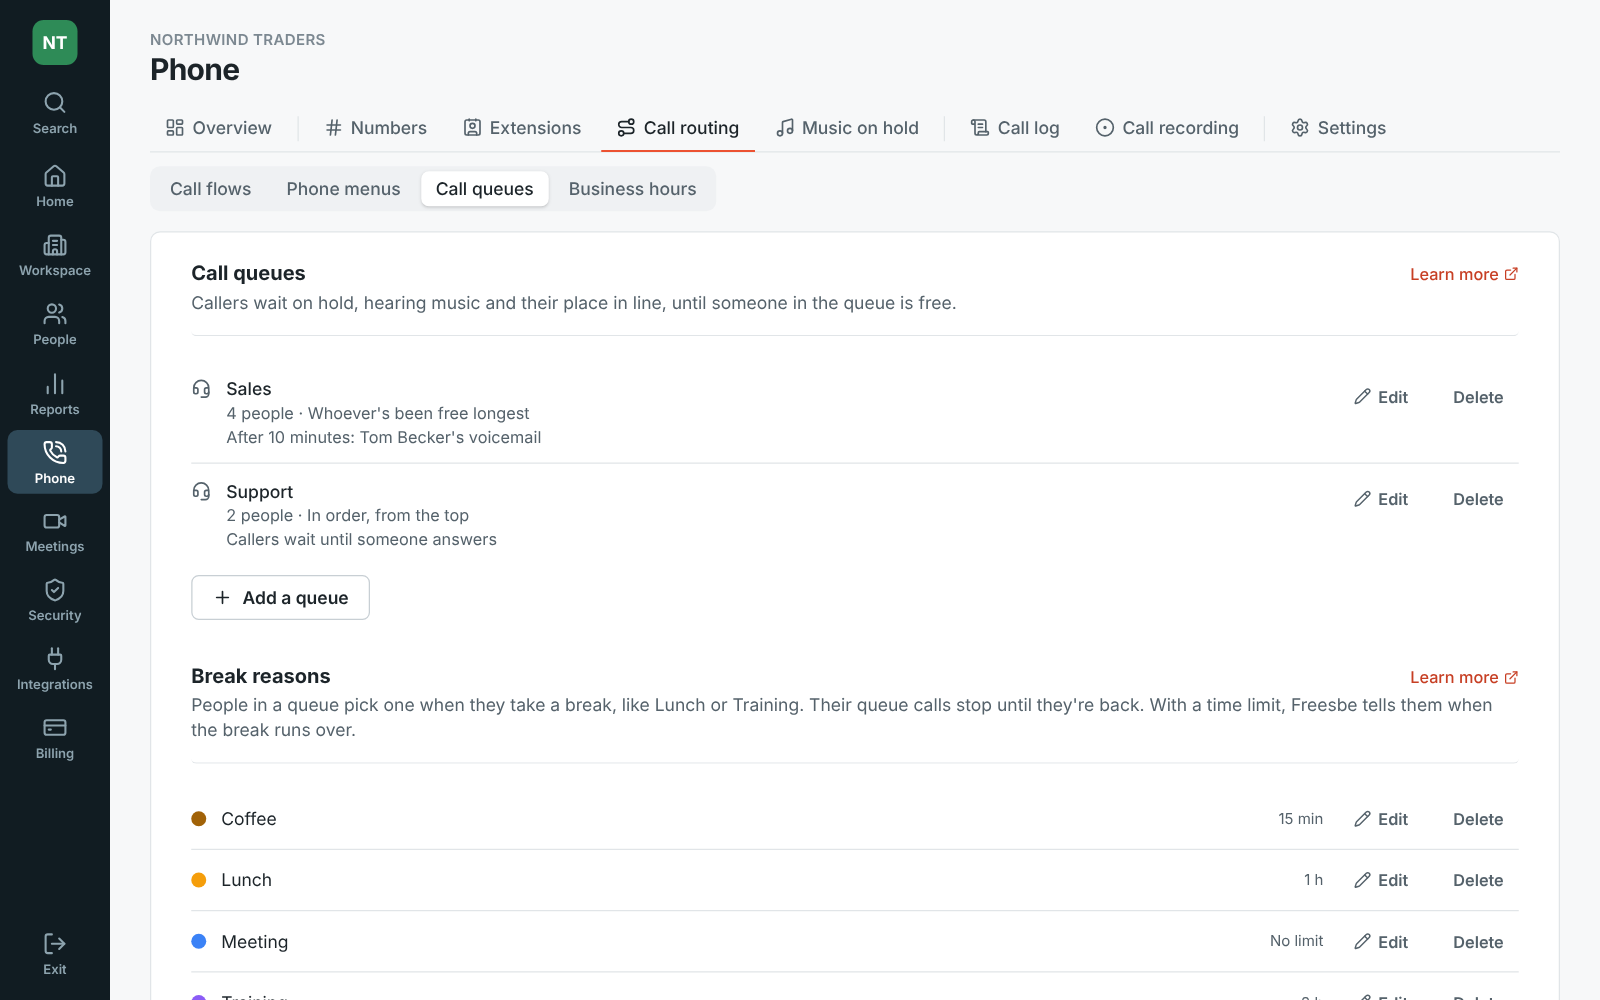Switch to the Business hours sub-tab
Viewport: 1600px width, 1000px height.
(632, 189)
